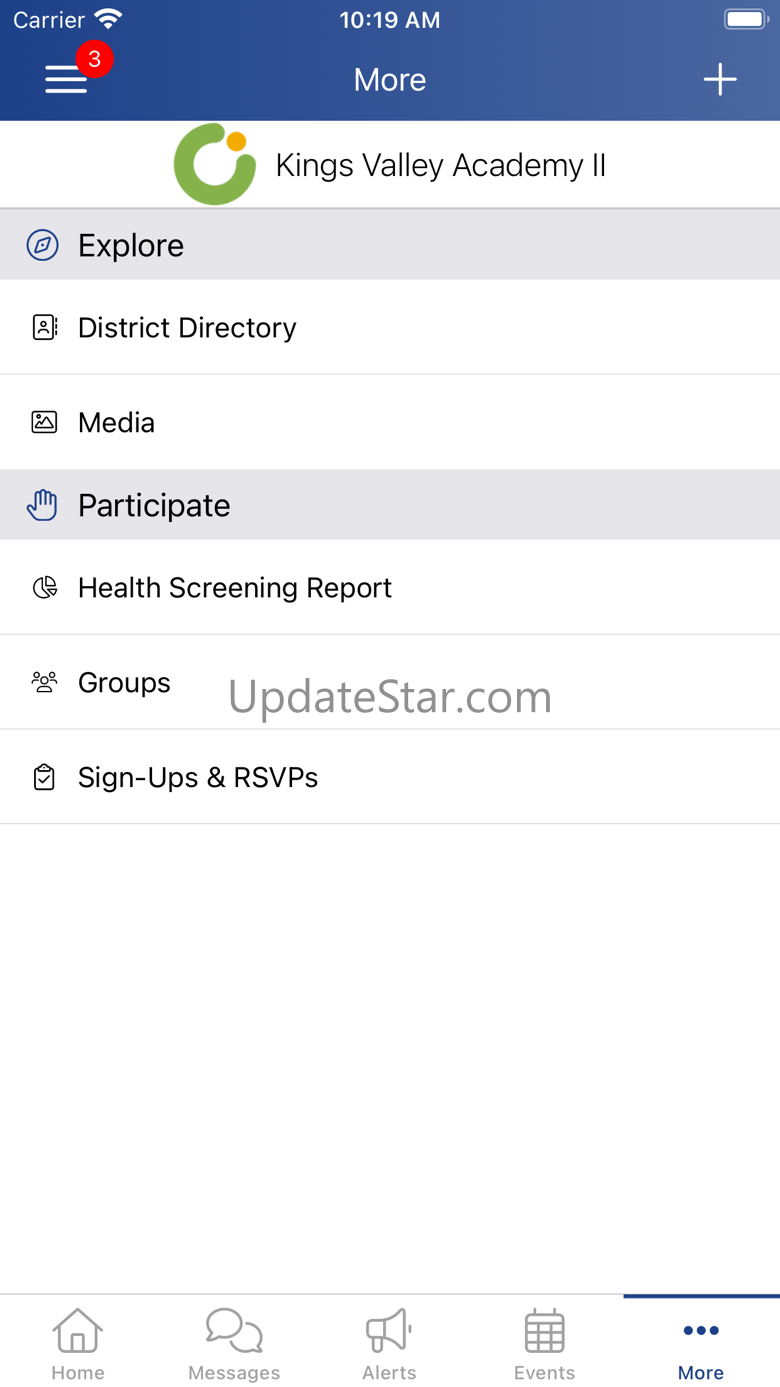
Task: Tap the pie chart icon for Health Screening
Action: point(45,588)
